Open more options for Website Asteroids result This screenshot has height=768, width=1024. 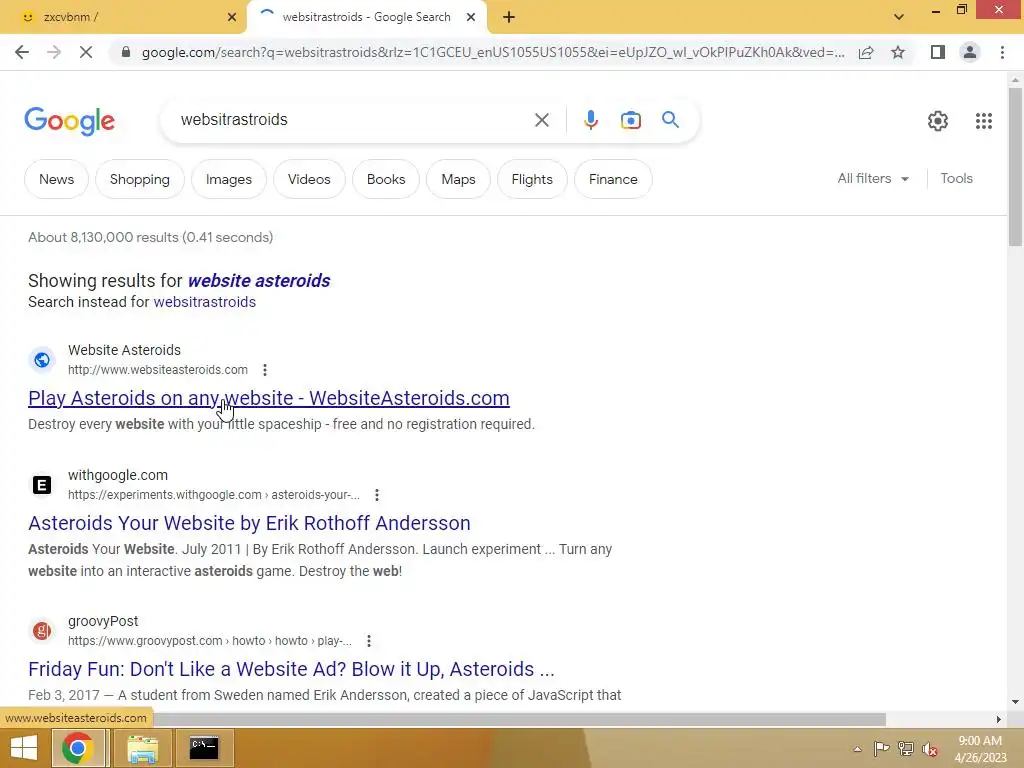point(264,370)
